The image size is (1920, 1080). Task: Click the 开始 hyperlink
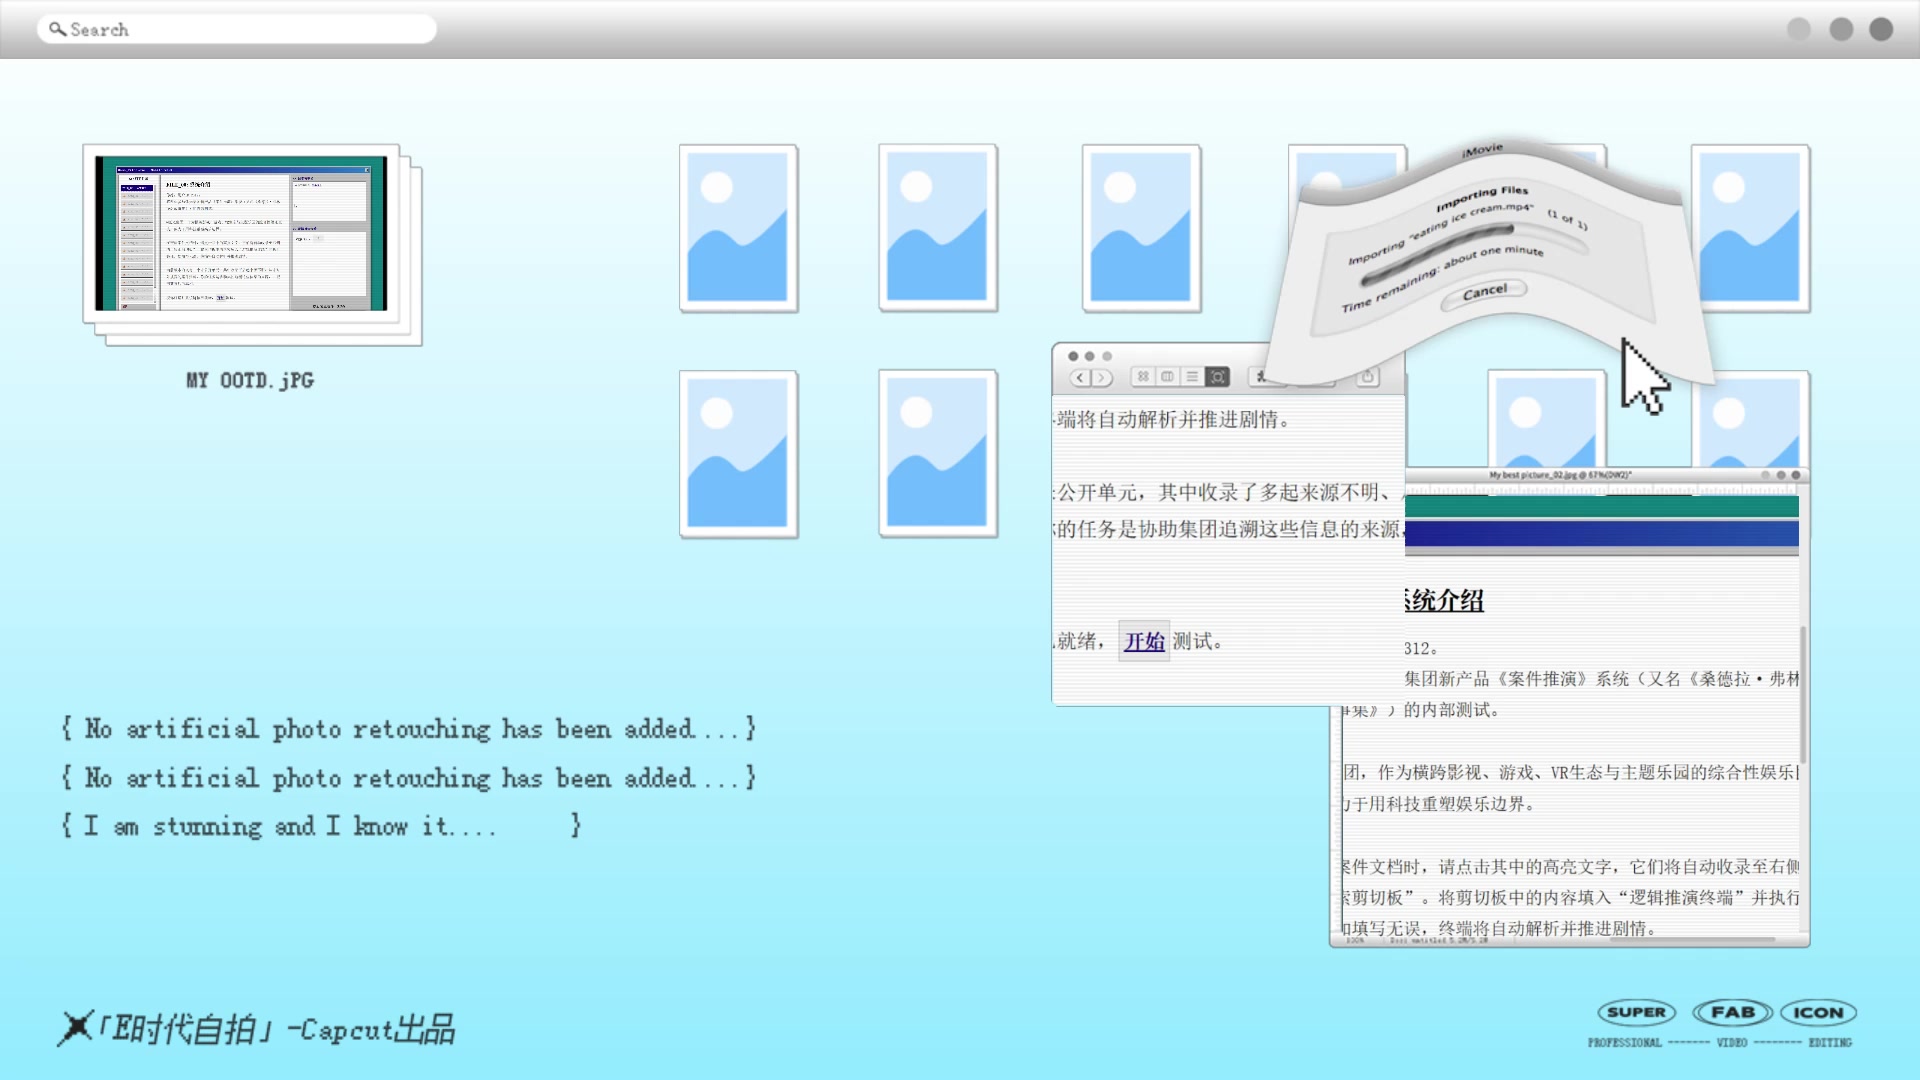pos(1144,641)
